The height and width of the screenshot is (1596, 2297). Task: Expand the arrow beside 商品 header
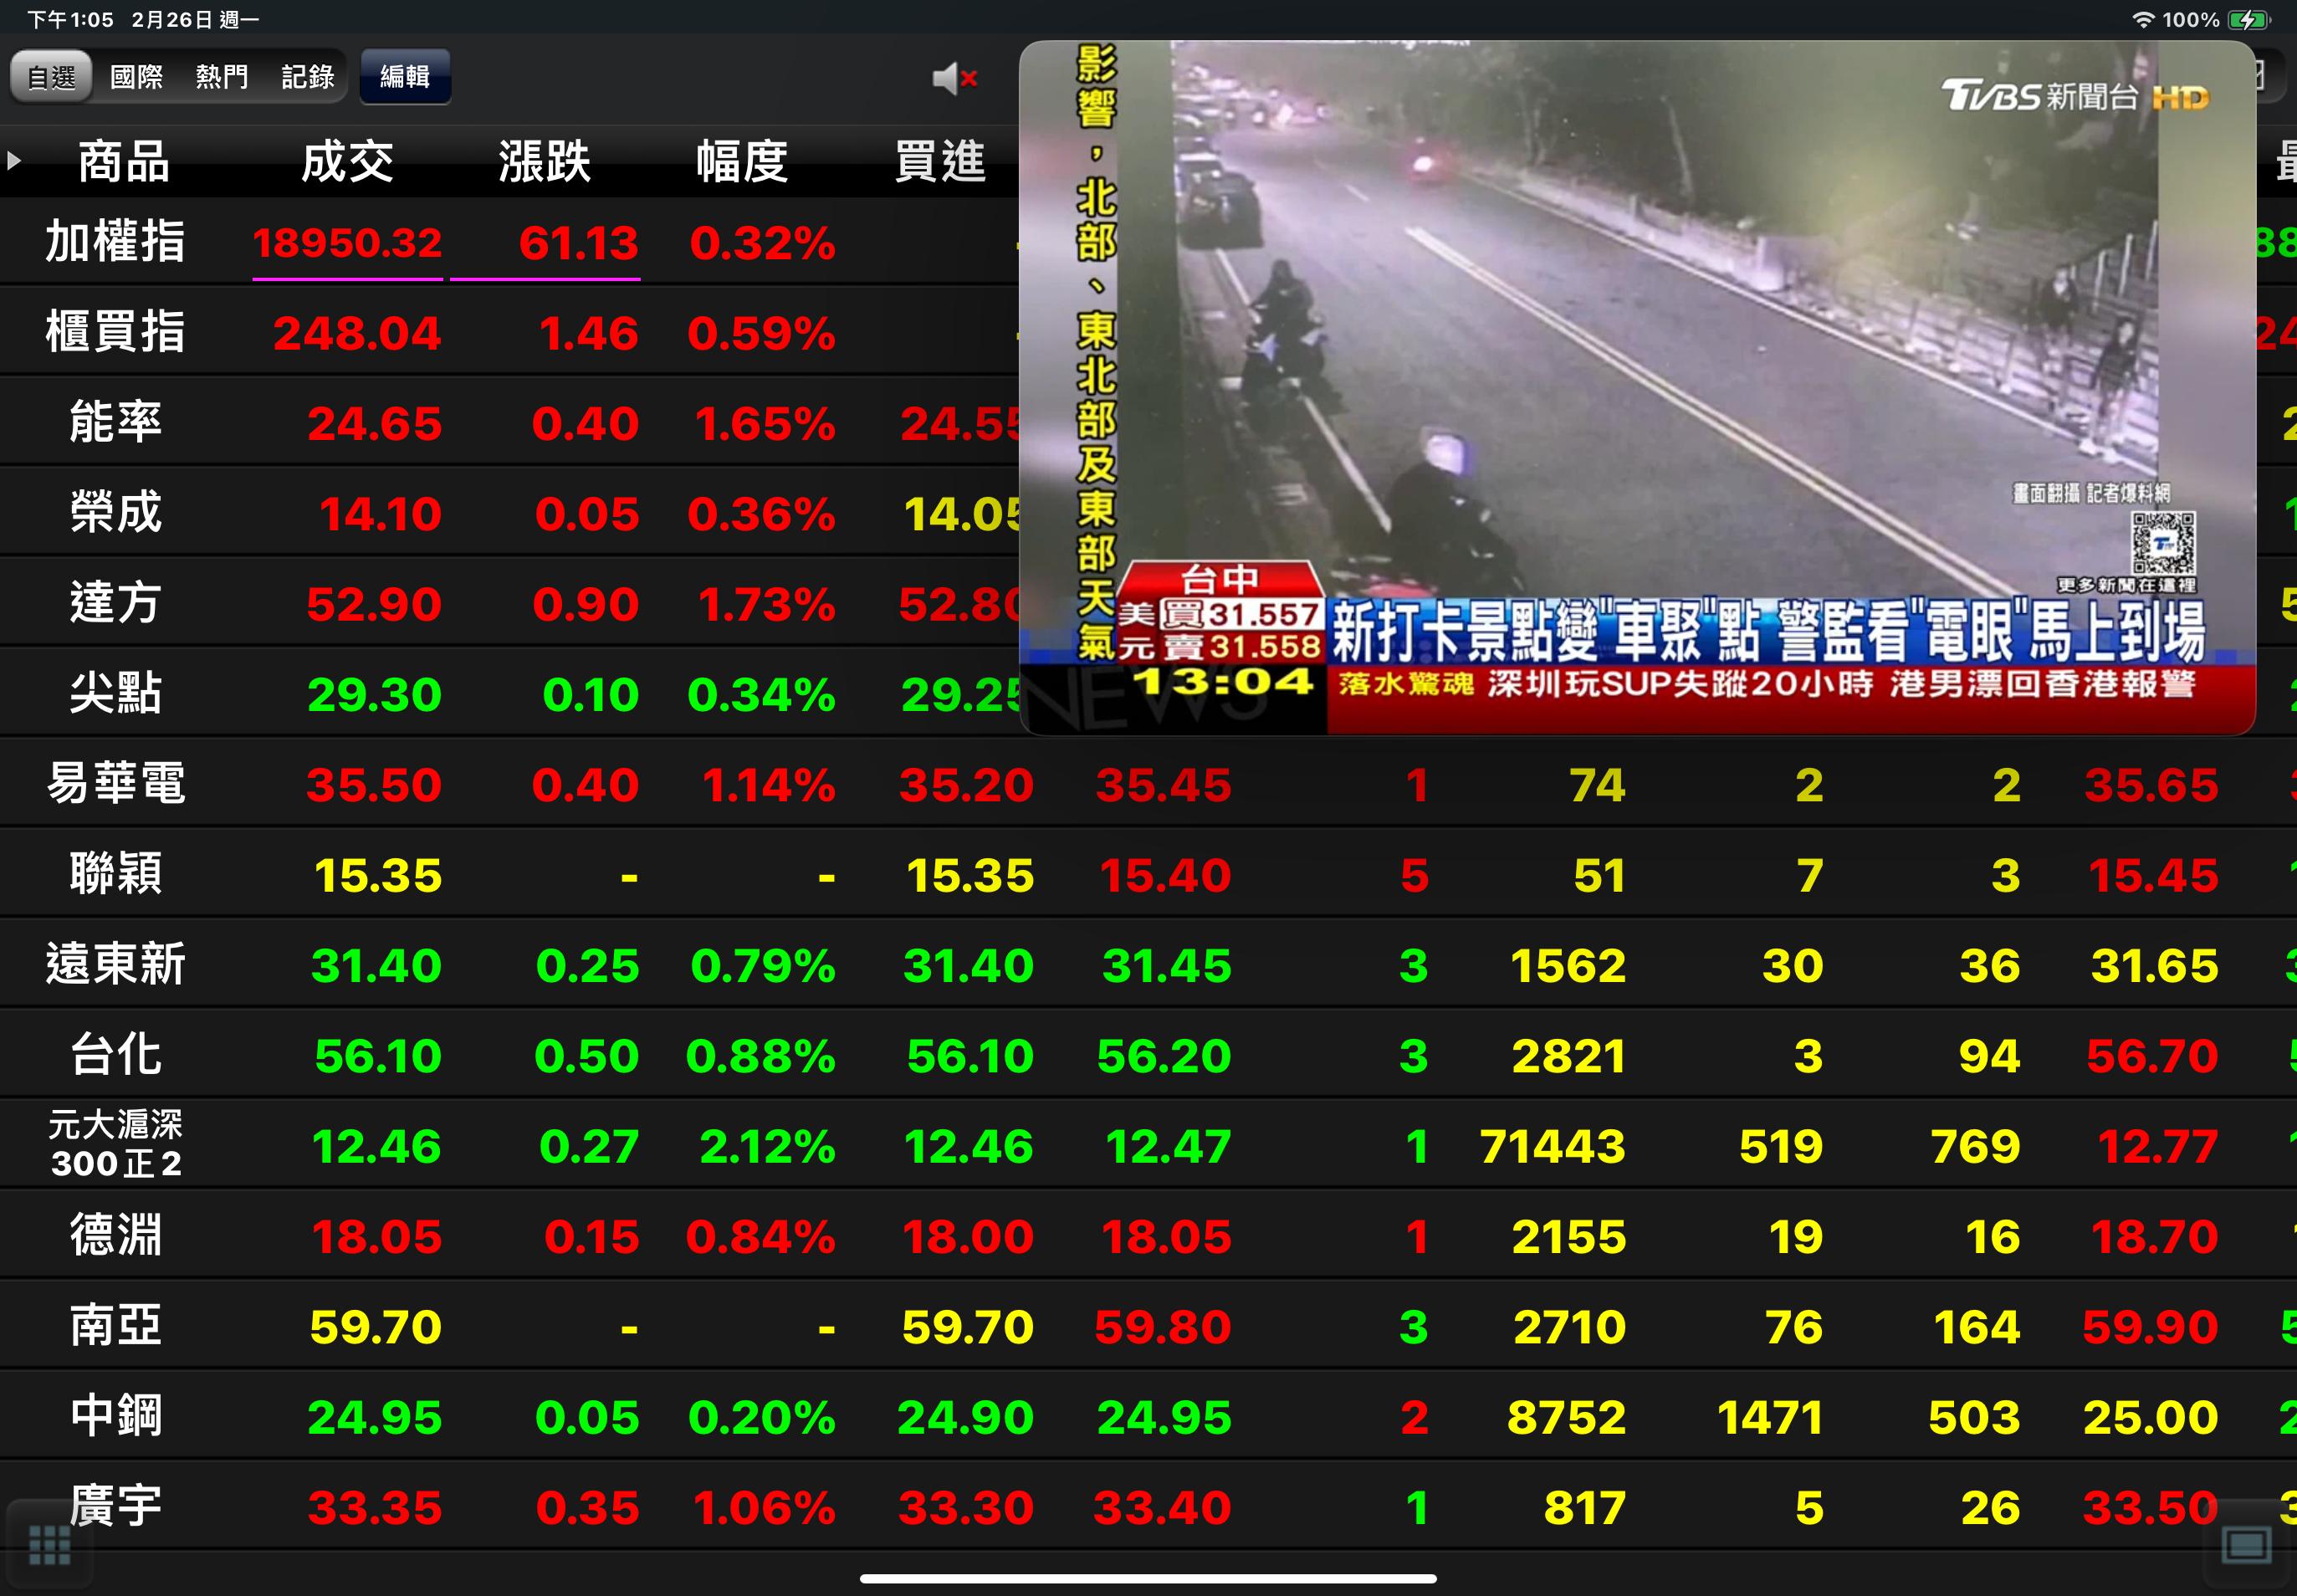click(14, 160)
